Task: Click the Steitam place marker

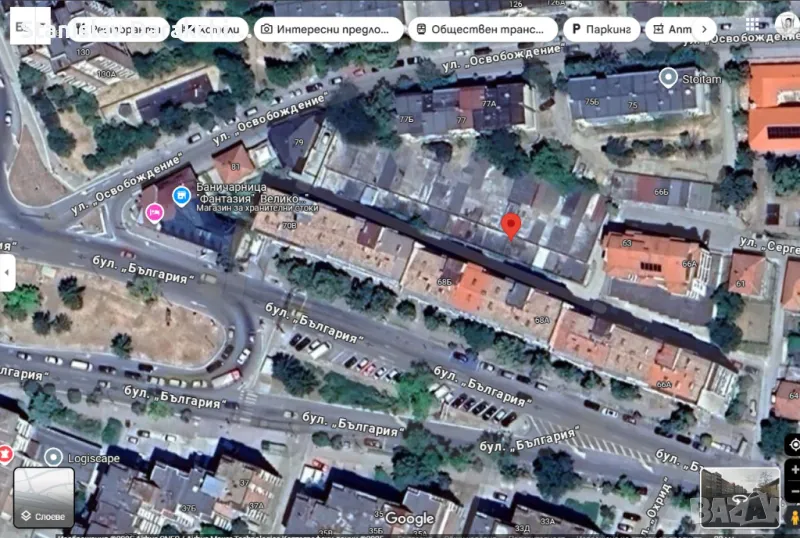Action: (x=668, y=76)
